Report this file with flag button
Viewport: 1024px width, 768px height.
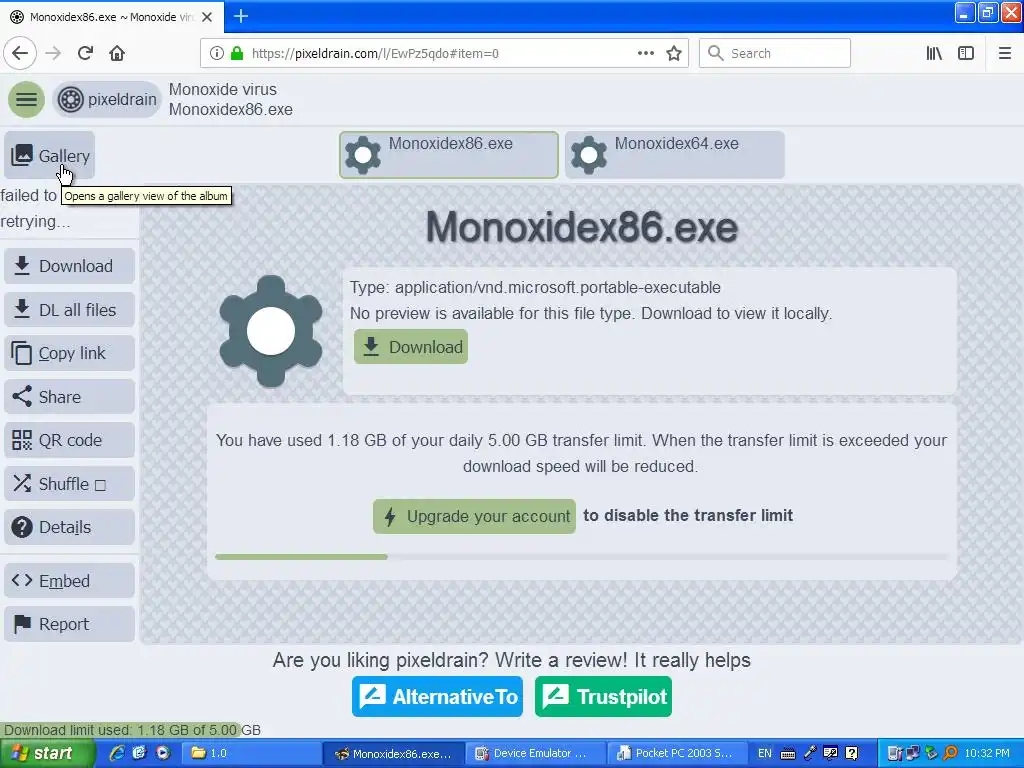pos(69,624)
